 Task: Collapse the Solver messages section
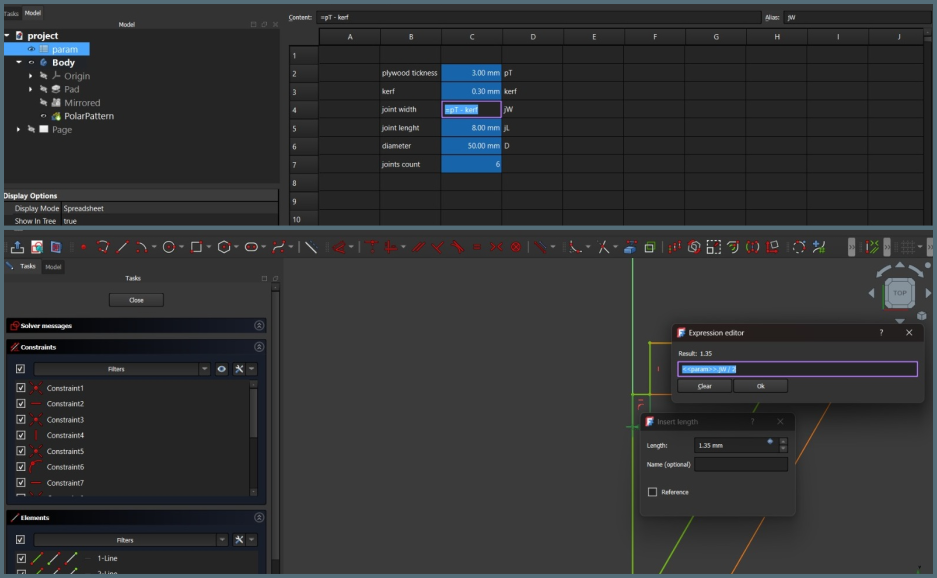point(259,326)
